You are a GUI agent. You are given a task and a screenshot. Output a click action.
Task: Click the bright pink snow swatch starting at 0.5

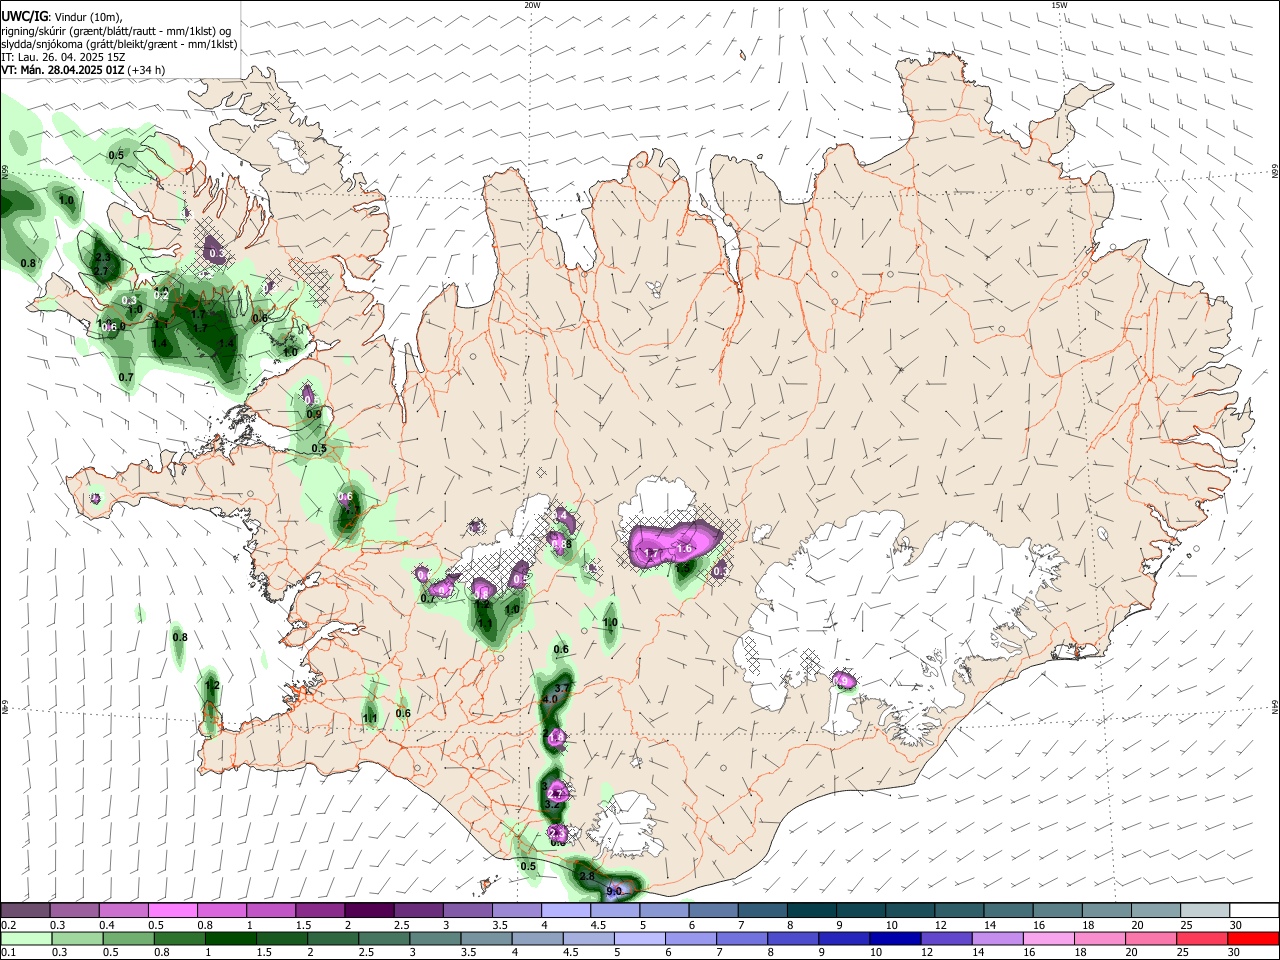click(x=172, y=910)
